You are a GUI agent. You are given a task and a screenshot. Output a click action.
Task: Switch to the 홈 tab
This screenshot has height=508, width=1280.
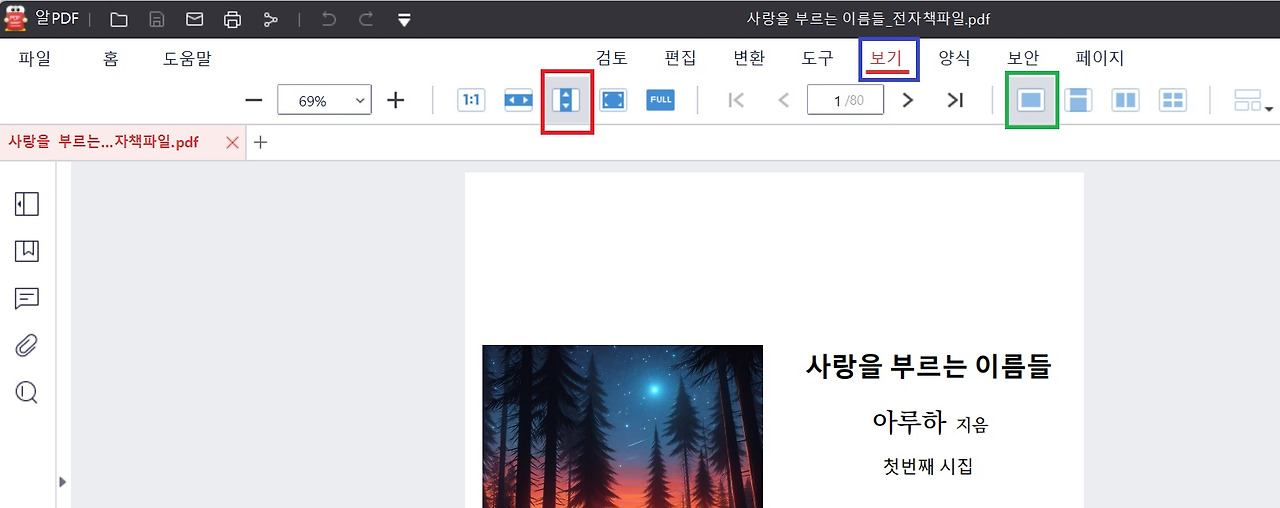tap(110, 58)
